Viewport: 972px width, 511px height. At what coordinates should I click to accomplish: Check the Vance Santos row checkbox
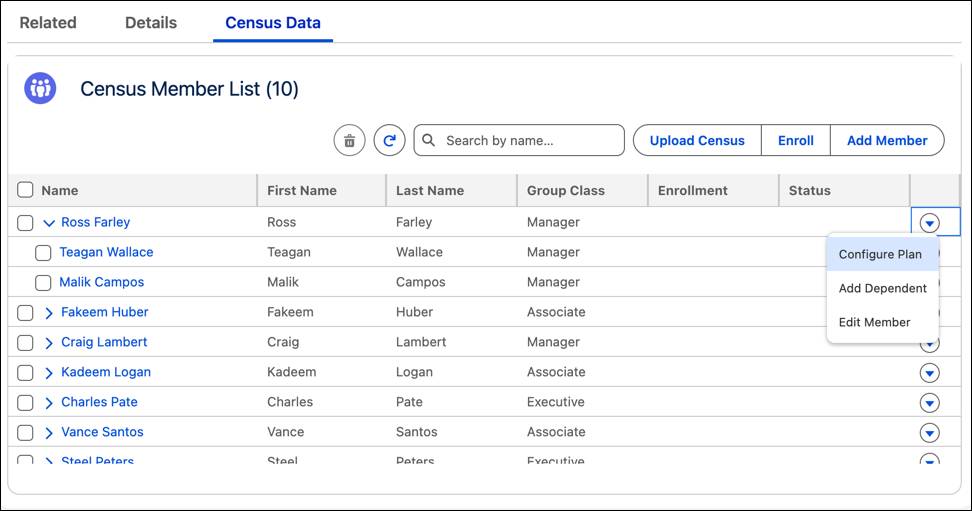pos(25,432)
